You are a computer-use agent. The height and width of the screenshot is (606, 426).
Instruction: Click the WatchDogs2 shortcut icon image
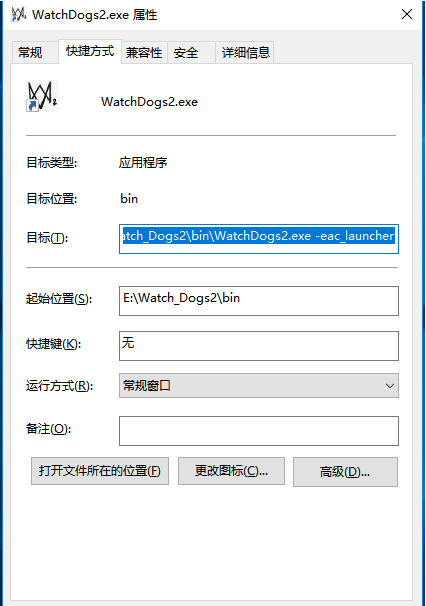42,96
